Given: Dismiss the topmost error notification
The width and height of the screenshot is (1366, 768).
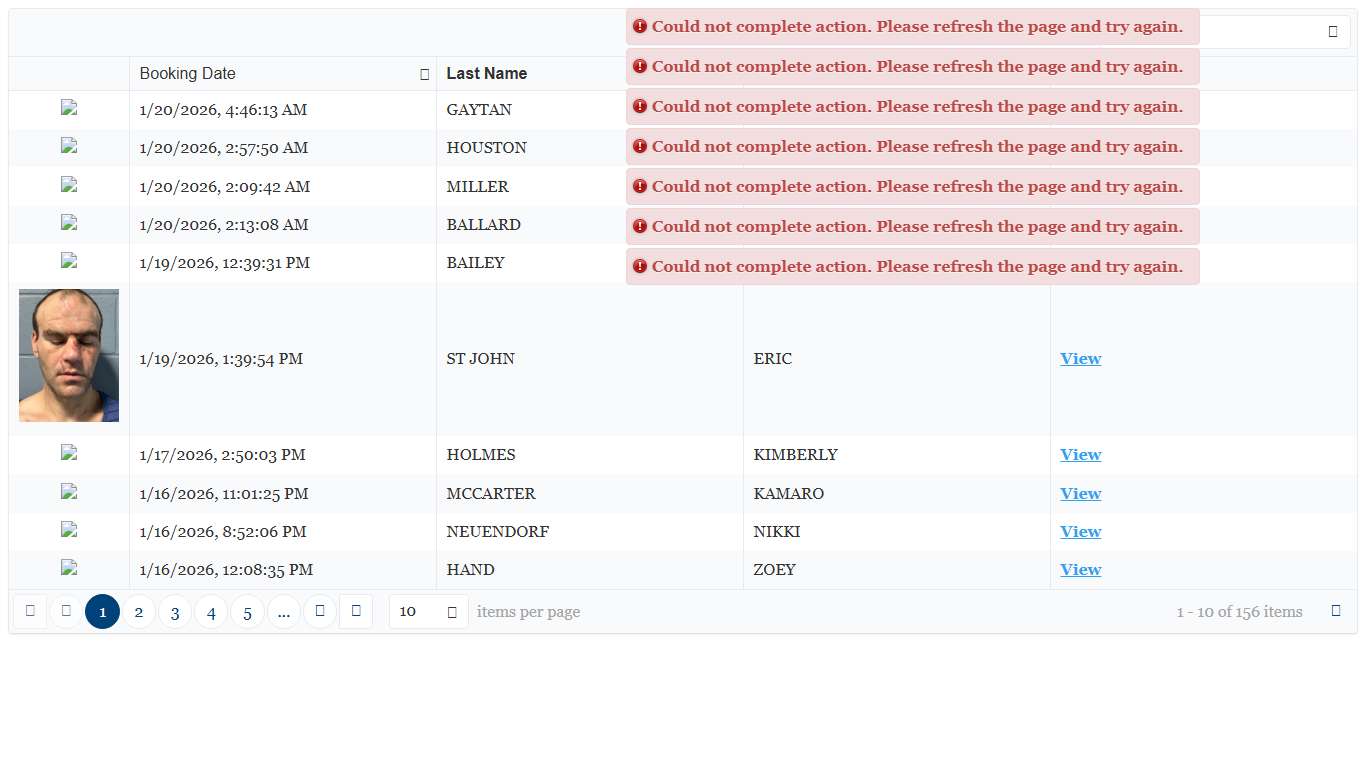Looking at the screenshot, I should (x=912, y=27).
